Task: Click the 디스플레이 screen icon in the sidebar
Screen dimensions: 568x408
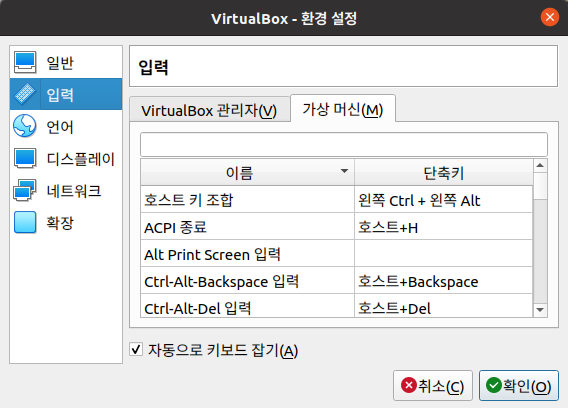Action: tap(25, 158)
